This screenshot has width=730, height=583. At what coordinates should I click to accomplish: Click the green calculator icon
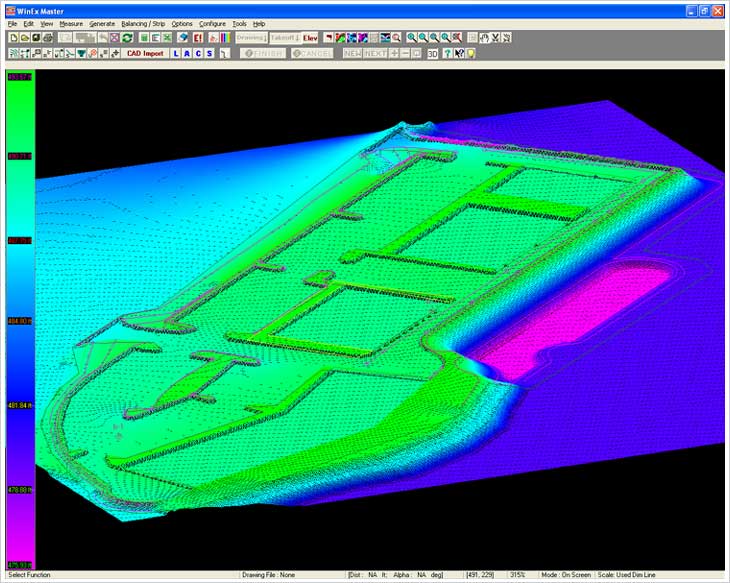coord(144,38)
